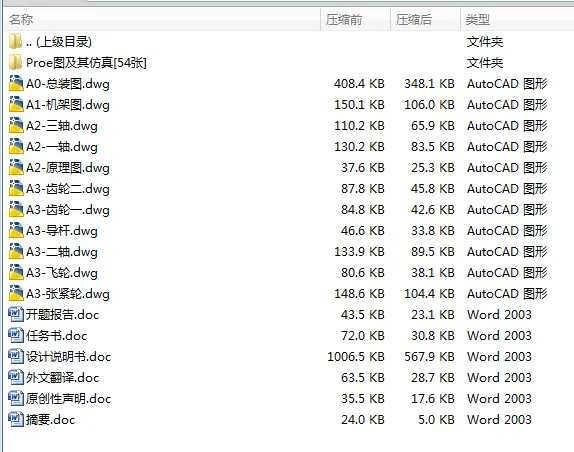Select the file name A2-原理图.dwg

[68, 168]
